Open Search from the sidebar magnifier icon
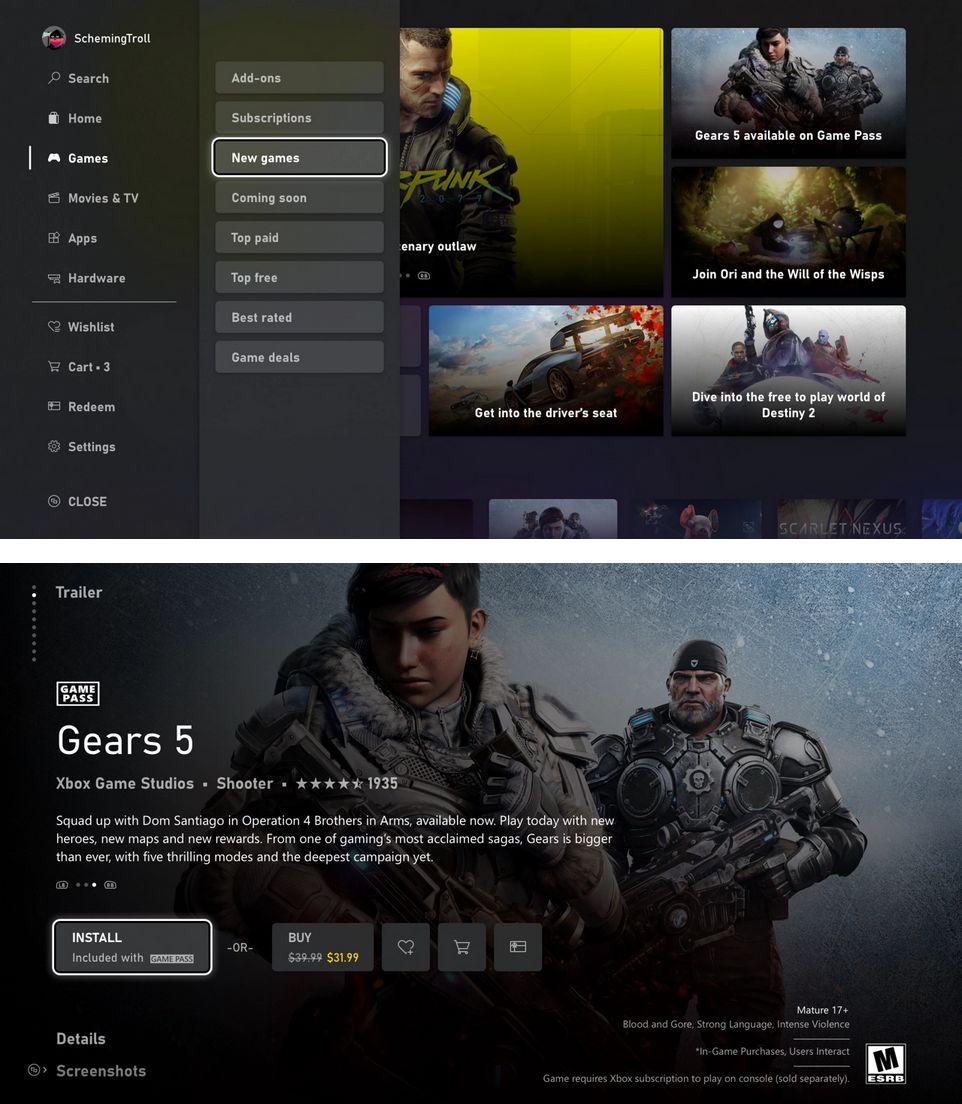The height and width of the screenshot is (1104, 962). [54, 78]
